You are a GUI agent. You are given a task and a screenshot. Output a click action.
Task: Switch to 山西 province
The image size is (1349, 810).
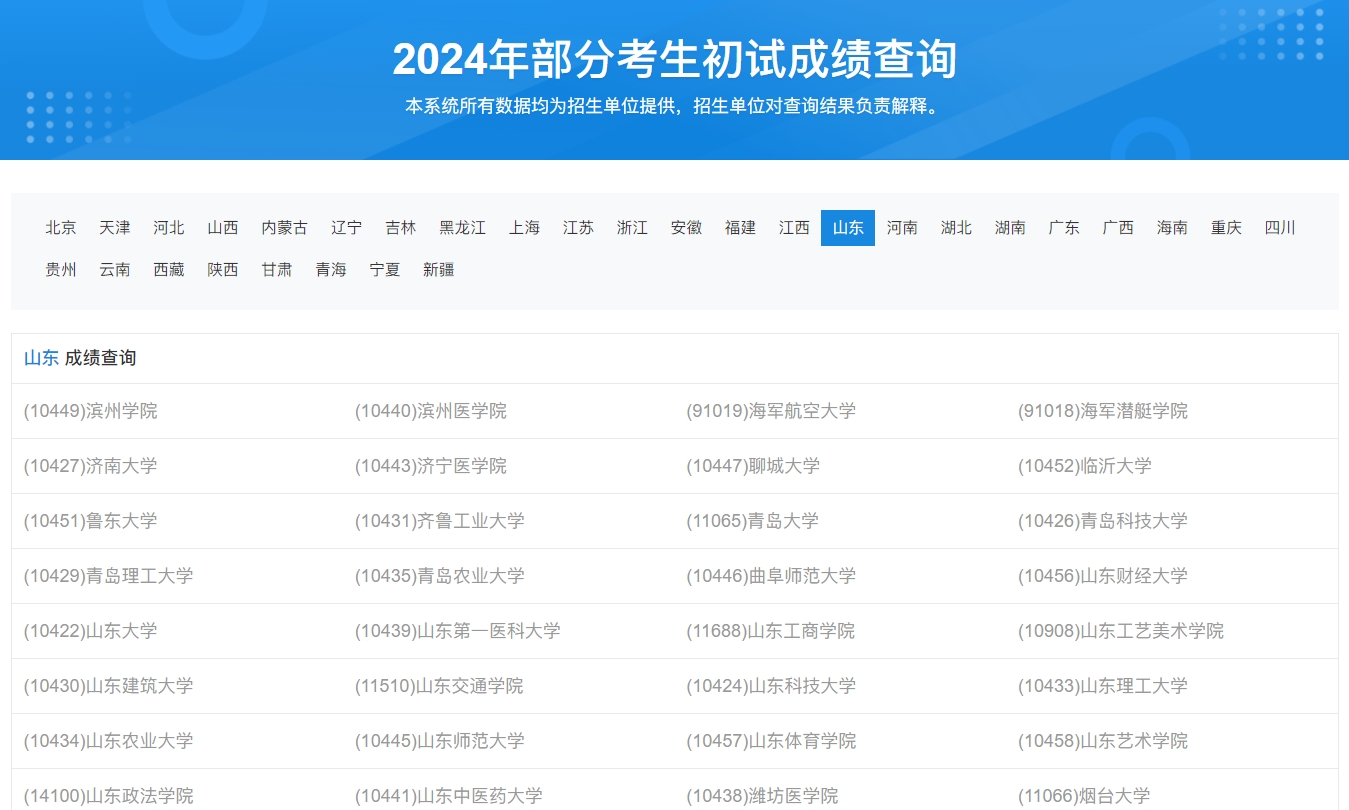click(223, 228)
